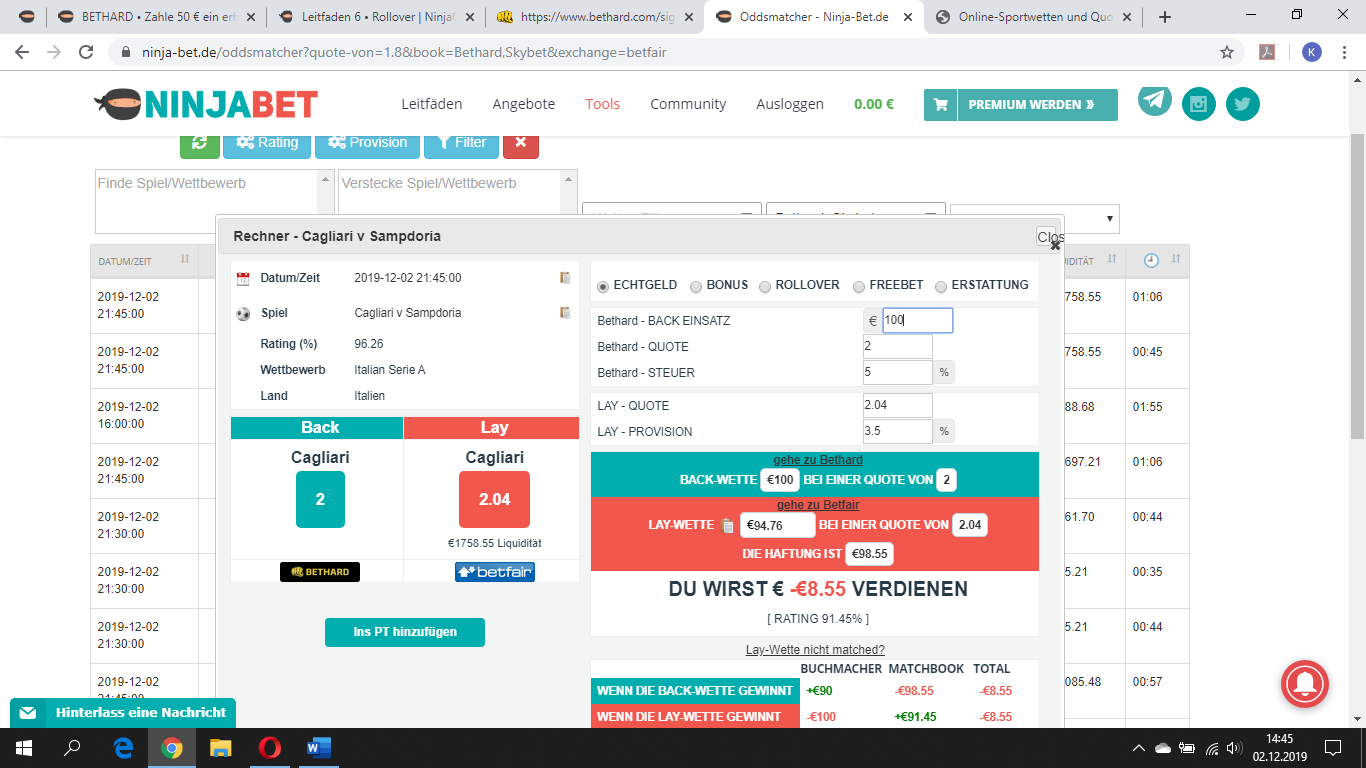The width and height of the screenshot is (1366, 768).
Task: Expand Verstecke Spiel/Wettbewerb list scroll arrow
Action: 569,180
